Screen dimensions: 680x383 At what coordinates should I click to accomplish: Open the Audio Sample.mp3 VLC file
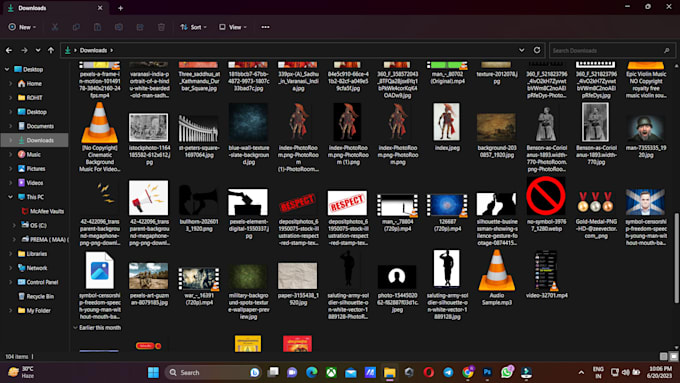(497, 278)
